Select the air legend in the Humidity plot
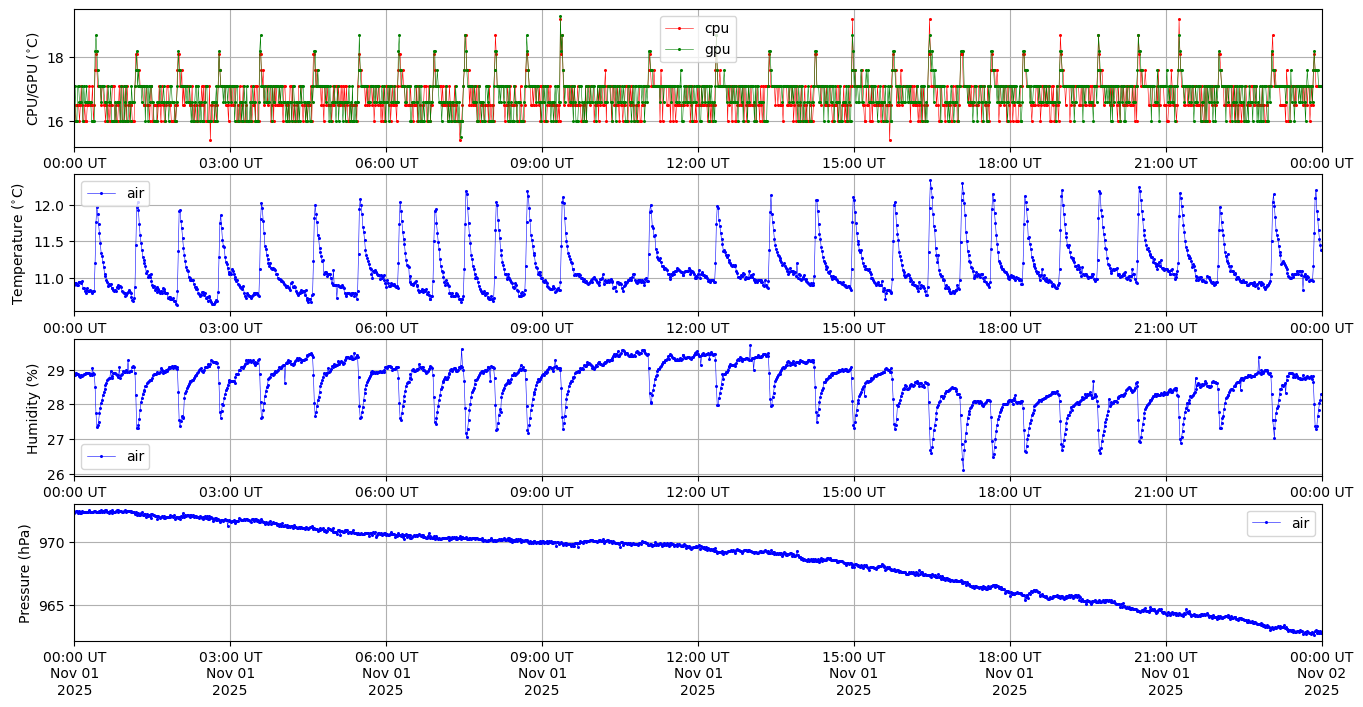This screenshot has width=1363, height=707. tap(116, 457)
